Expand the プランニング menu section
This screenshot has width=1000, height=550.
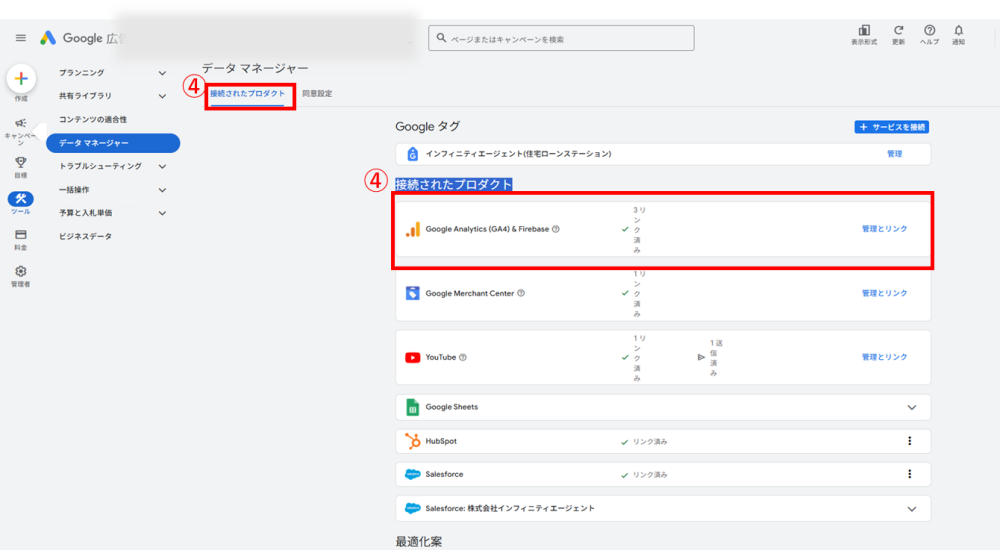pyautogui.click(x=162, y=73)
